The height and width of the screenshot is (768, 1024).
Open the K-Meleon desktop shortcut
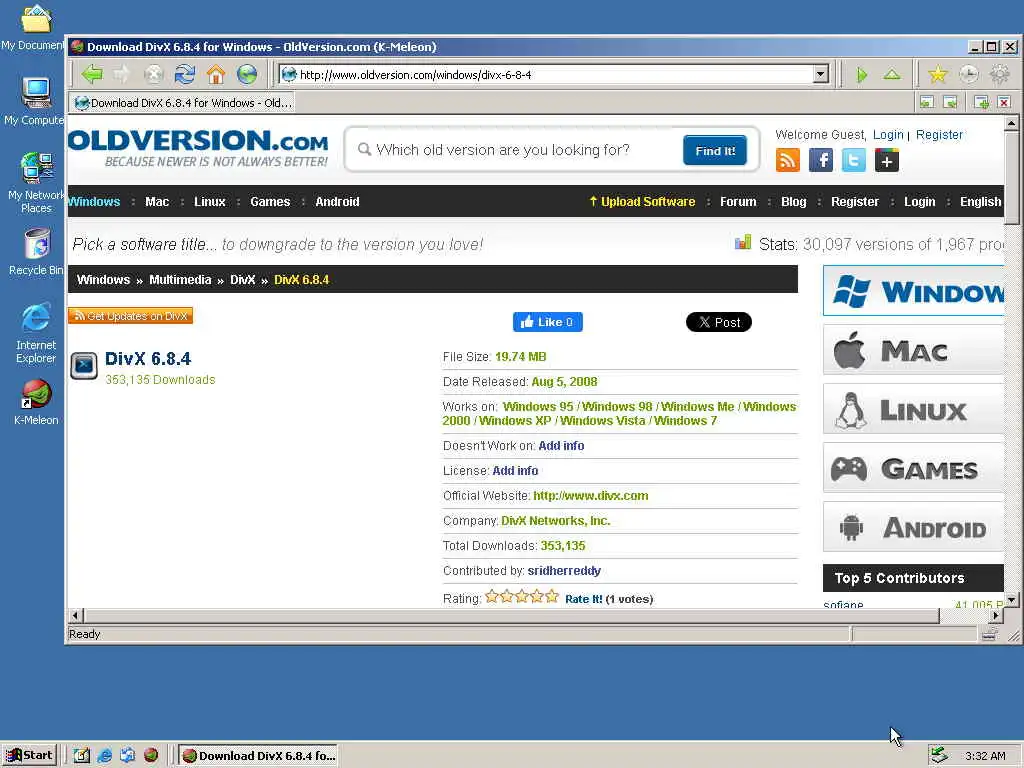click(37, 402)
